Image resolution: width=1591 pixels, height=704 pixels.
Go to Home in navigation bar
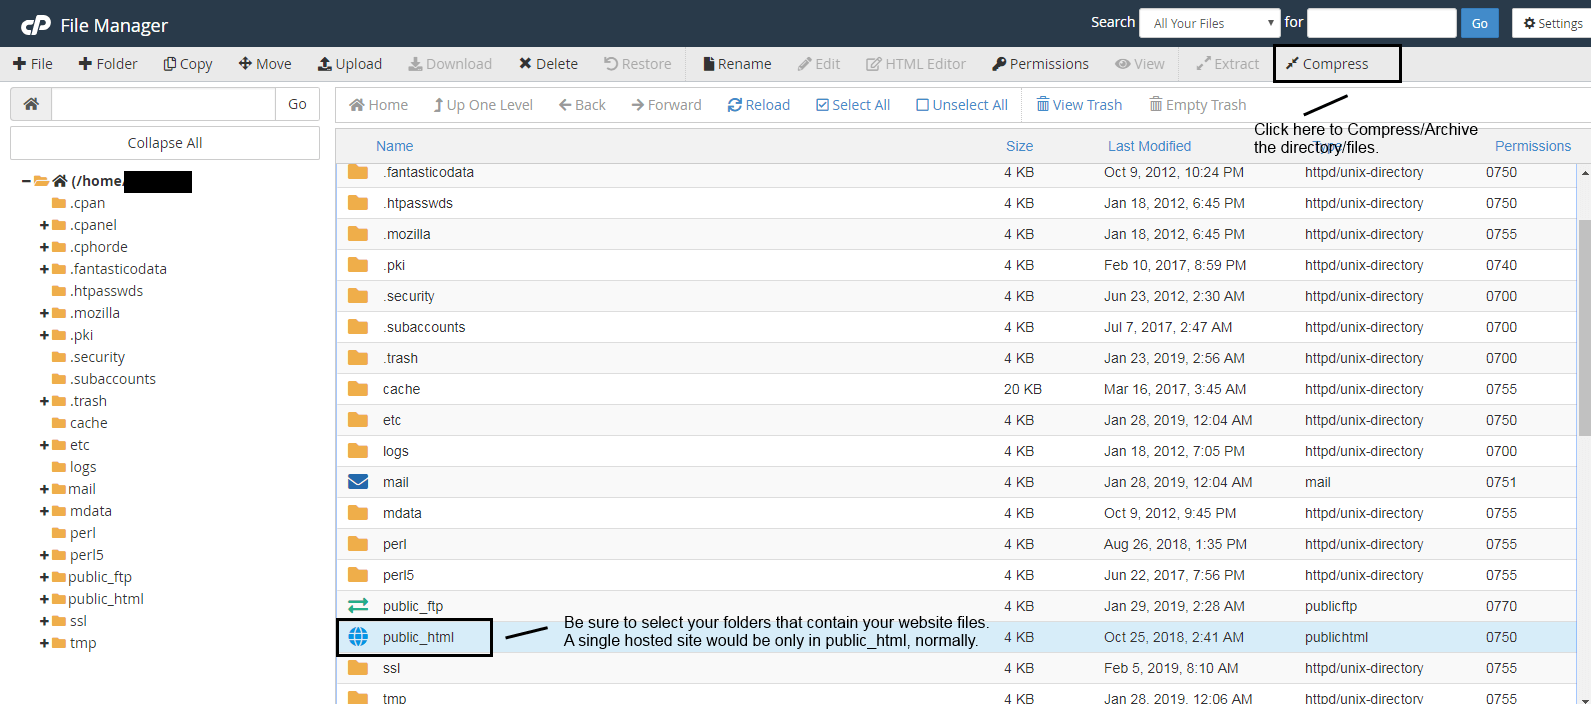tap(378, 105)
